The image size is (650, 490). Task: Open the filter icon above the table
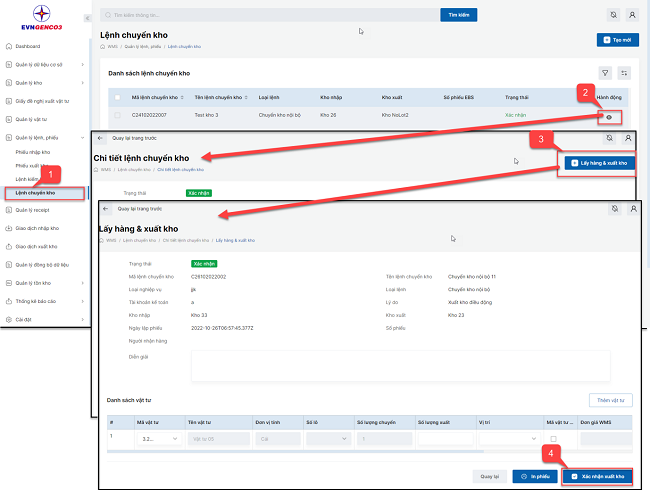pos(605,73)
